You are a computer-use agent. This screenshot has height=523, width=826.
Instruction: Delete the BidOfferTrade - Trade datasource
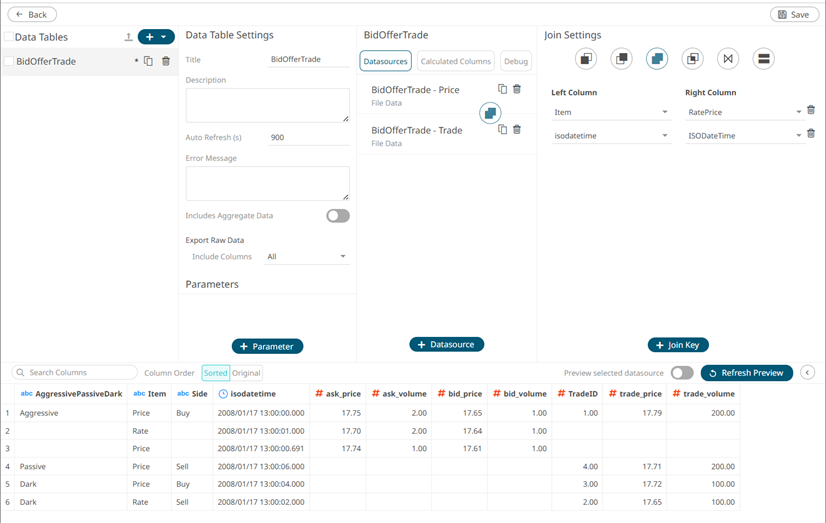pos(517,129)
